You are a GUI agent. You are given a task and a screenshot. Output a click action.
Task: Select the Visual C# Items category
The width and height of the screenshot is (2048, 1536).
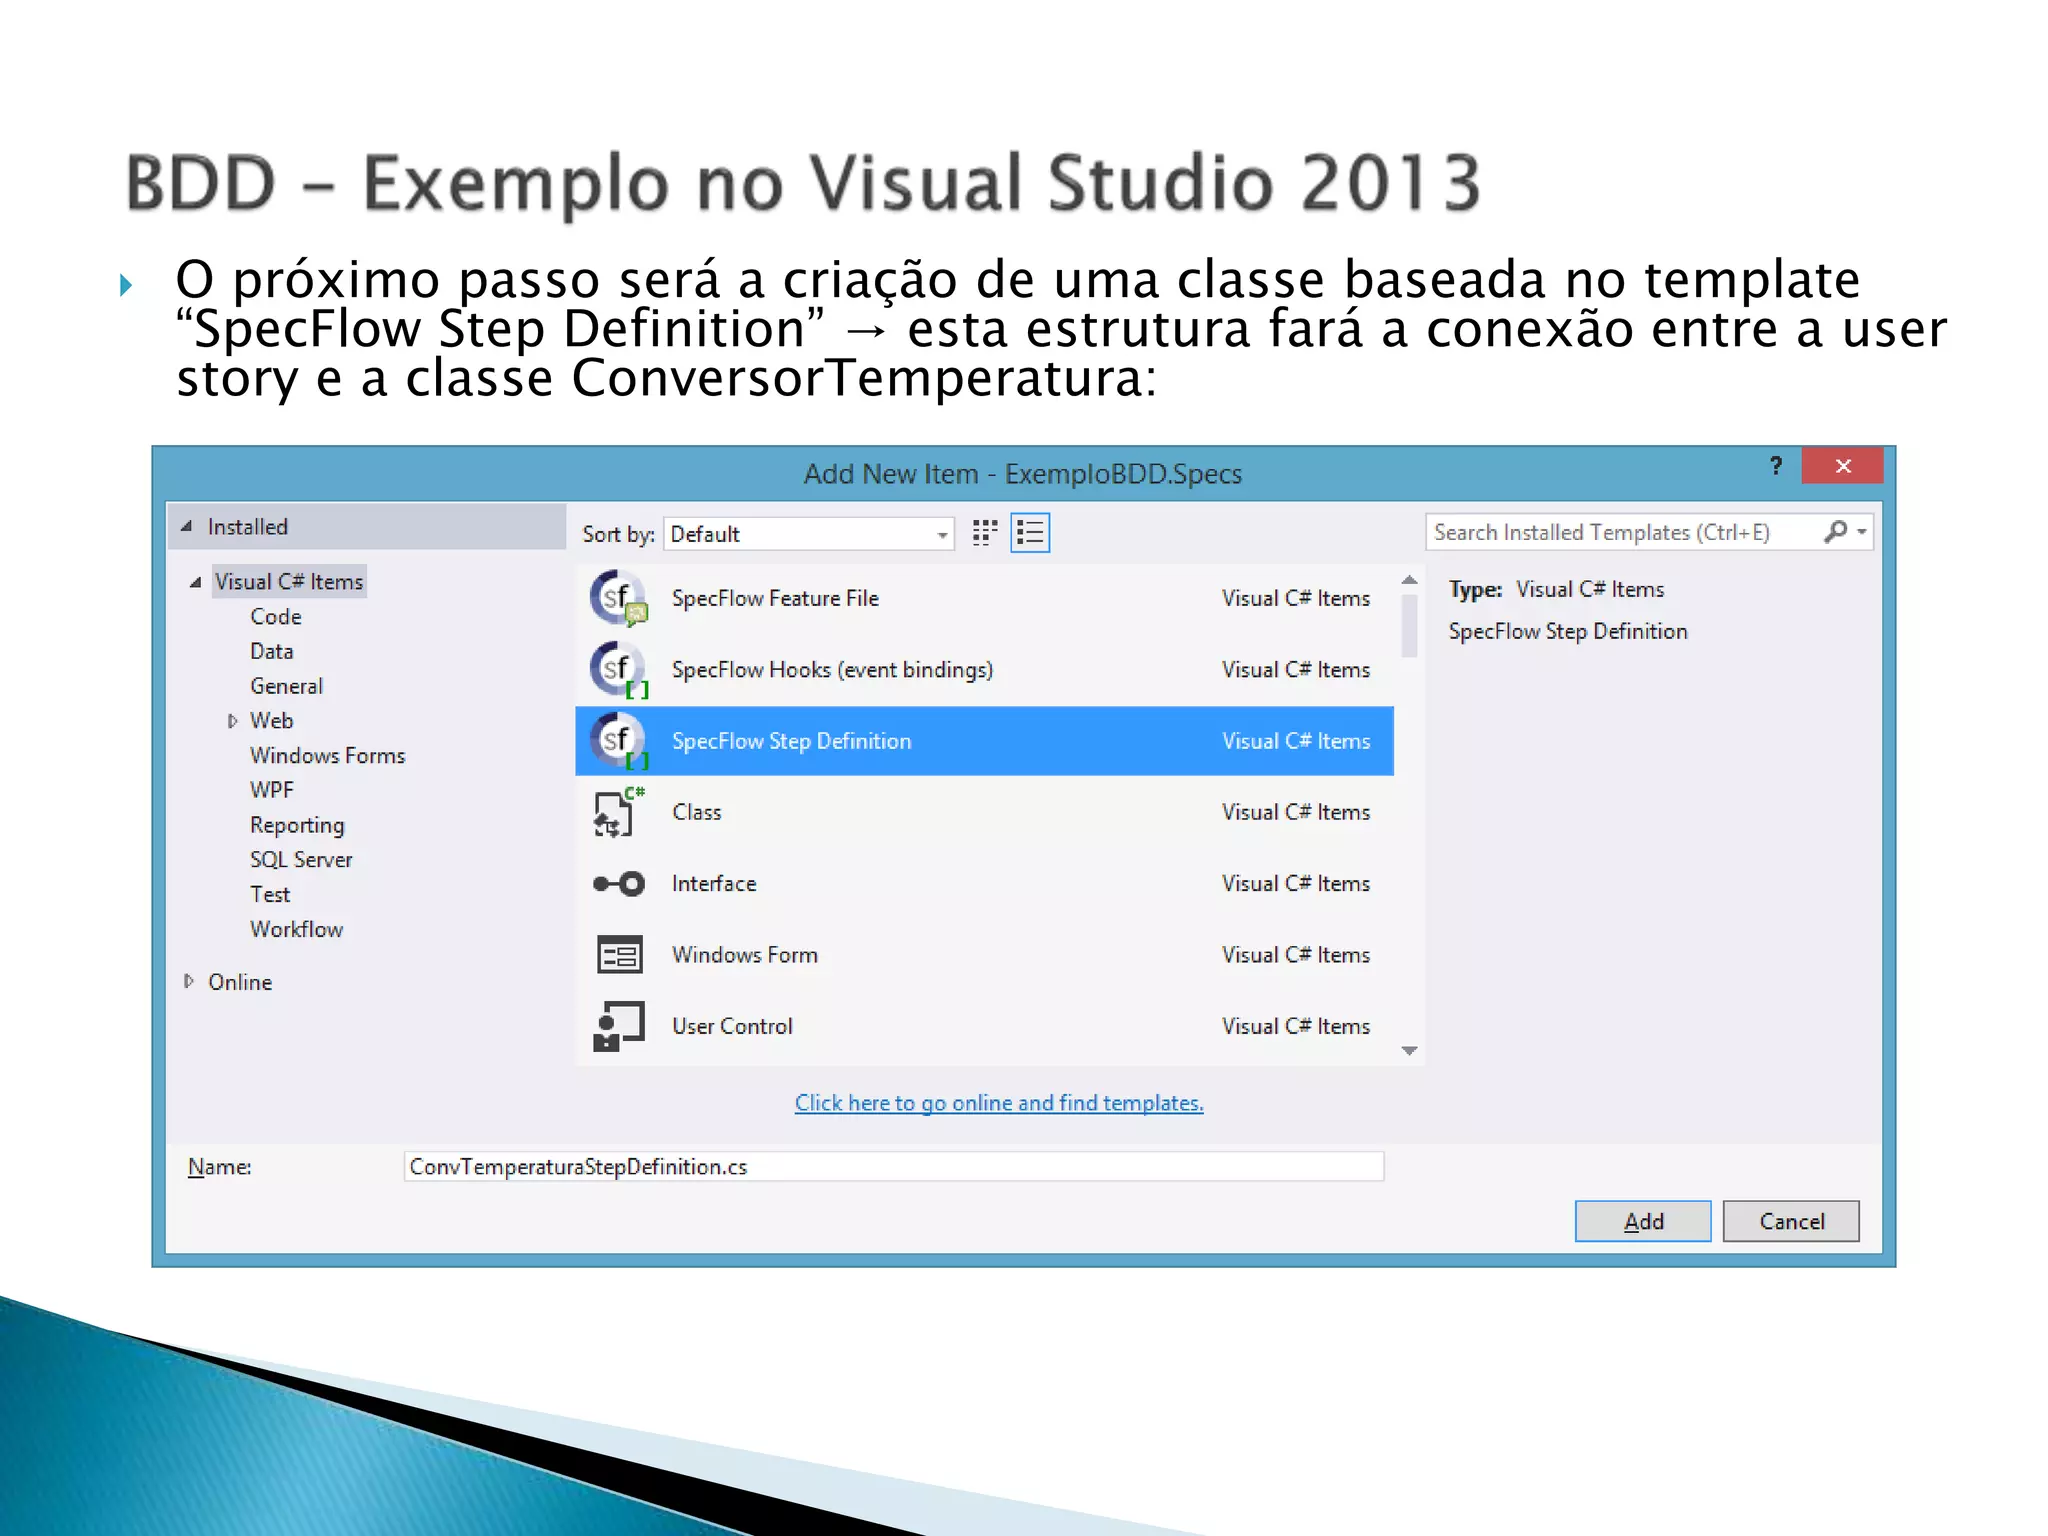point(289,582)
